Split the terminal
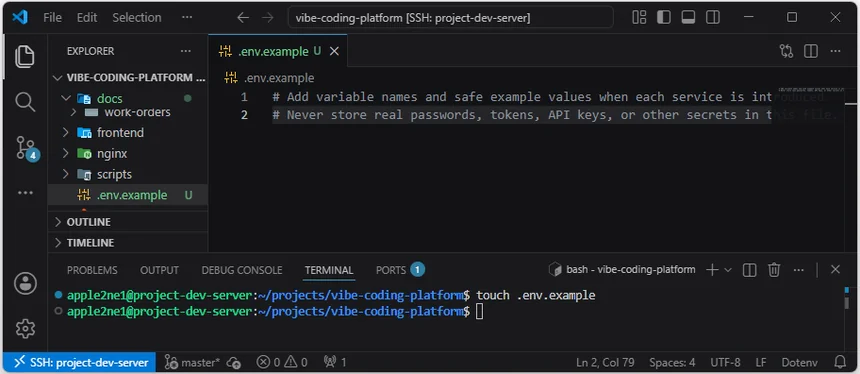 pyautogui.click(x=750, y=270)
